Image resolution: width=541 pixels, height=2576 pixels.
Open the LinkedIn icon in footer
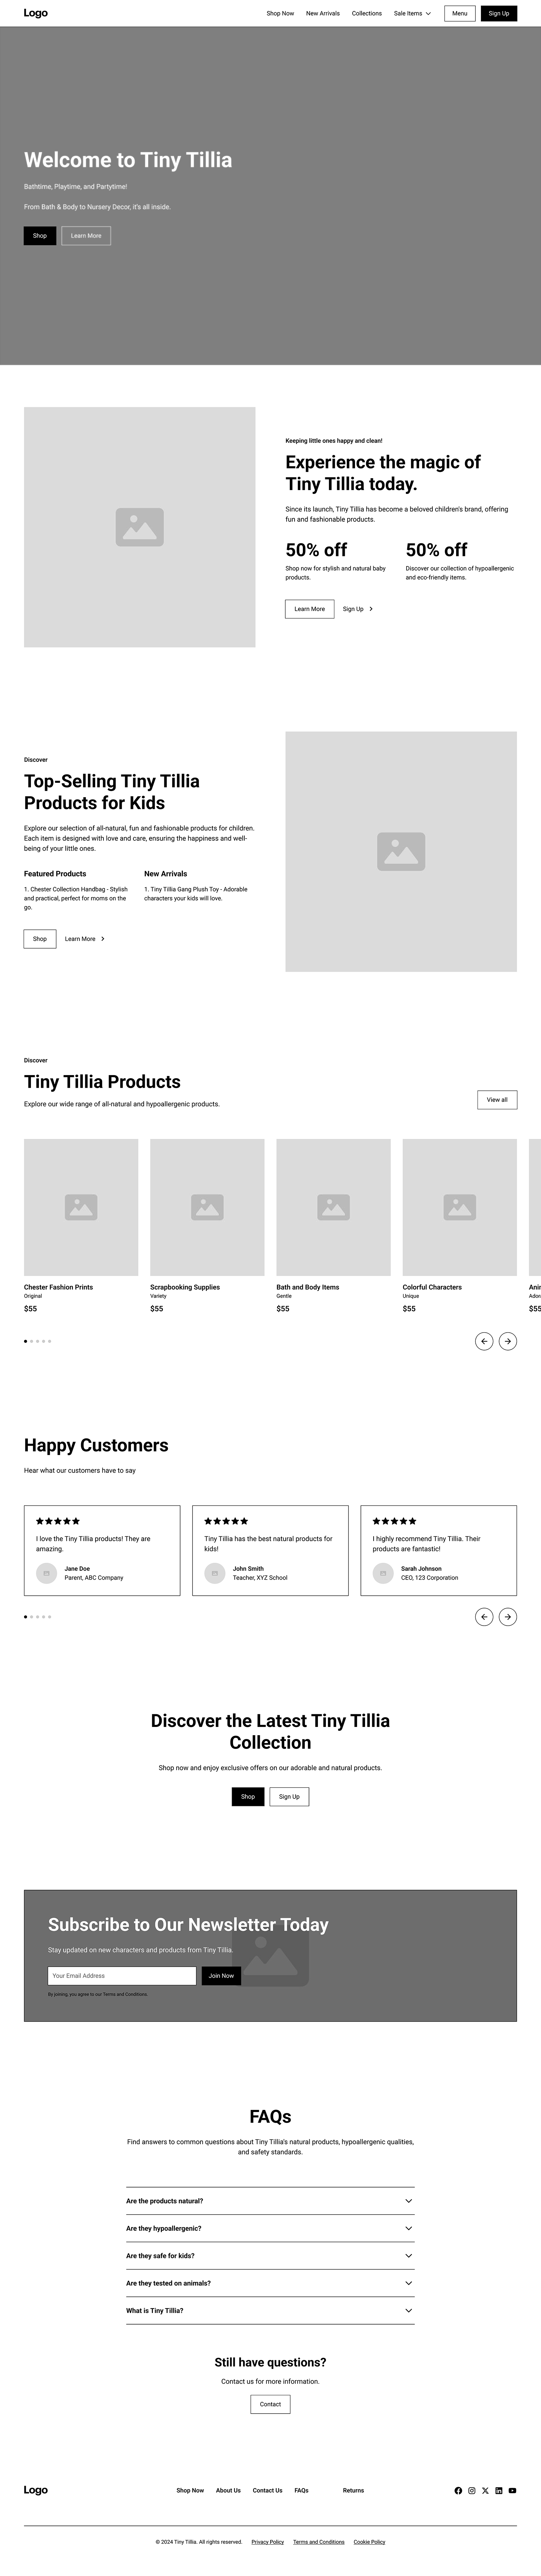pos(499,2490)
